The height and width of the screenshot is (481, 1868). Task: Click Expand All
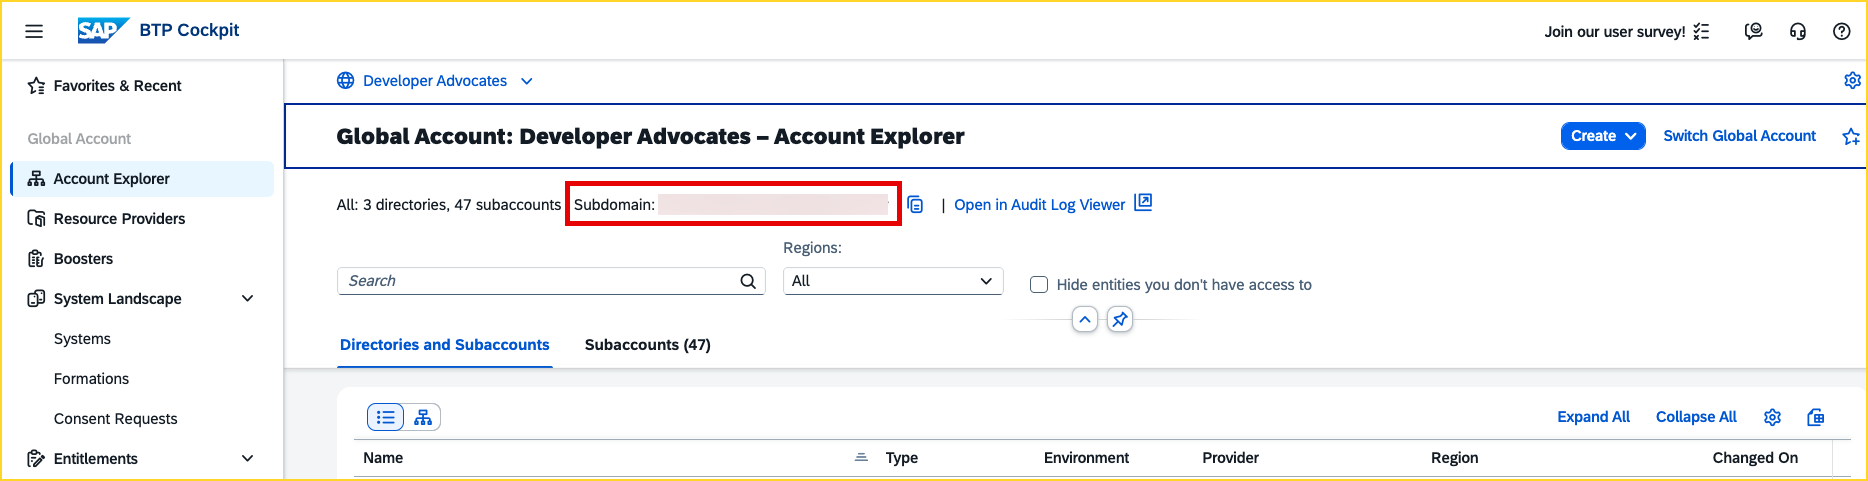coord(1594,417)
